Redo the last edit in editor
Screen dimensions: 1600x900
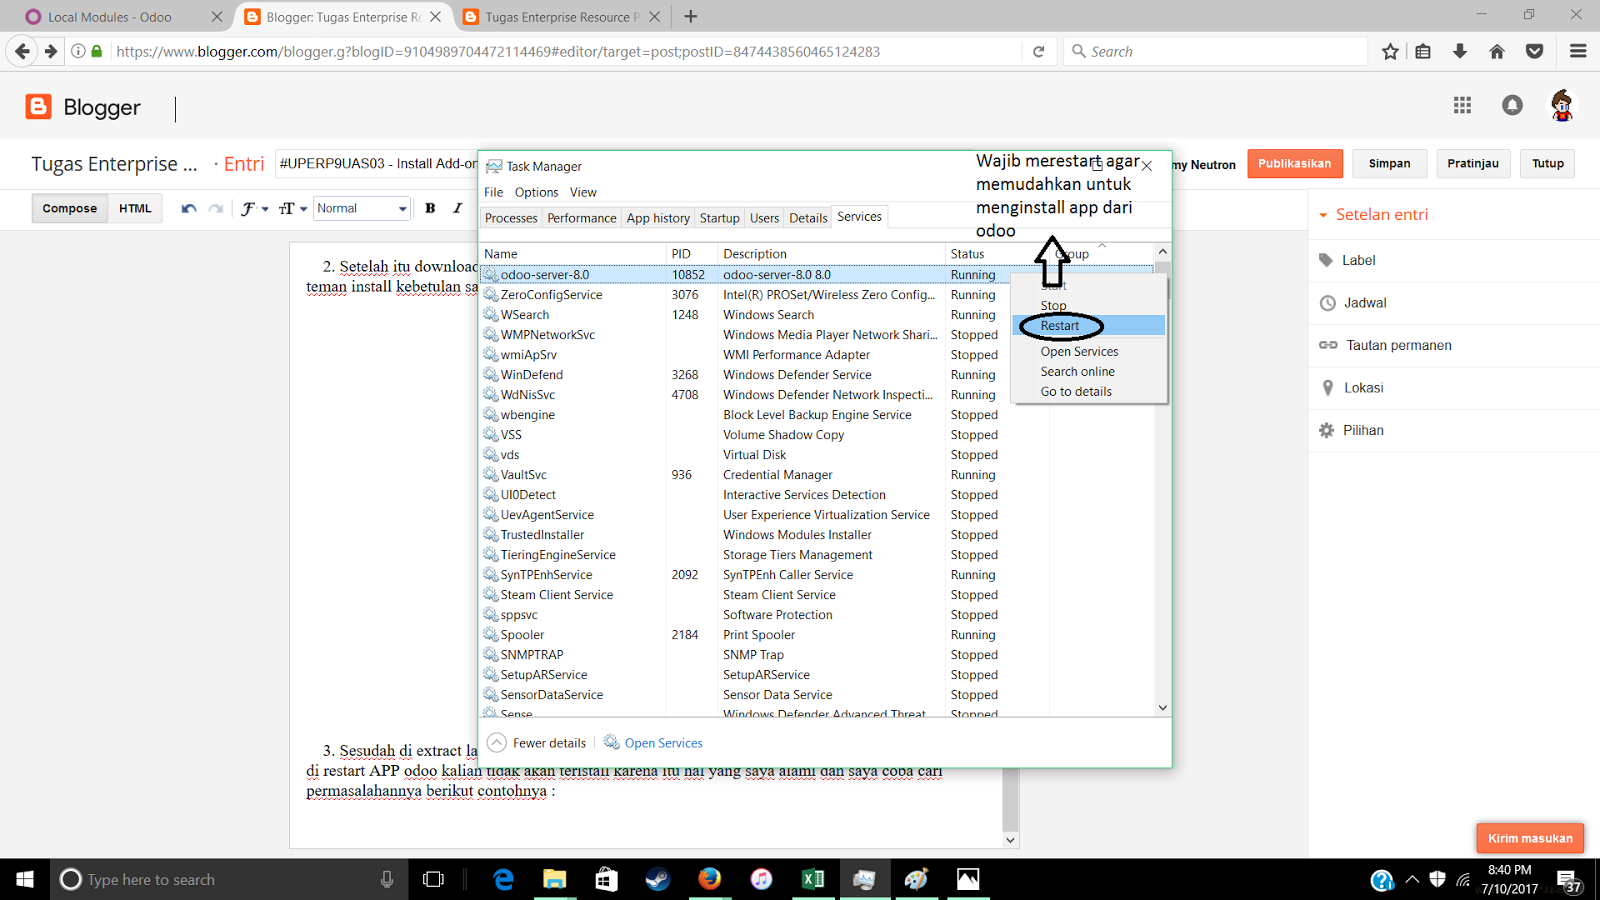216,208
